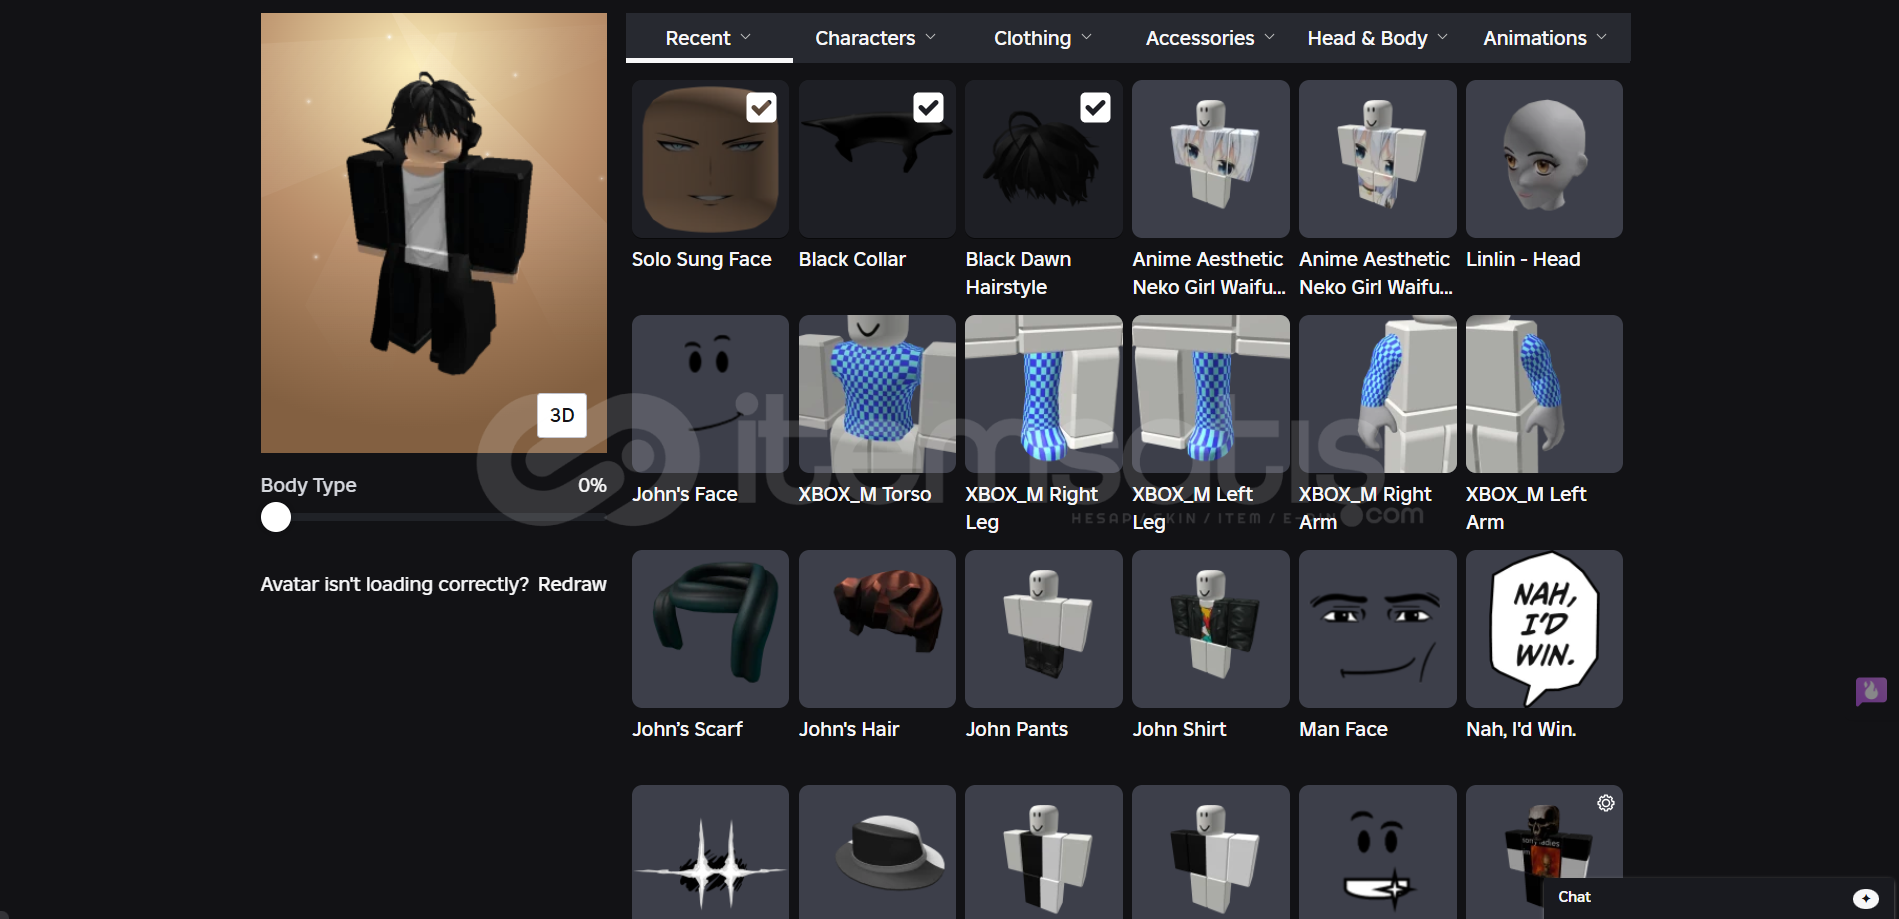
Task: Expand the Clothing dropdown chevron
Action: (1087, 37)
